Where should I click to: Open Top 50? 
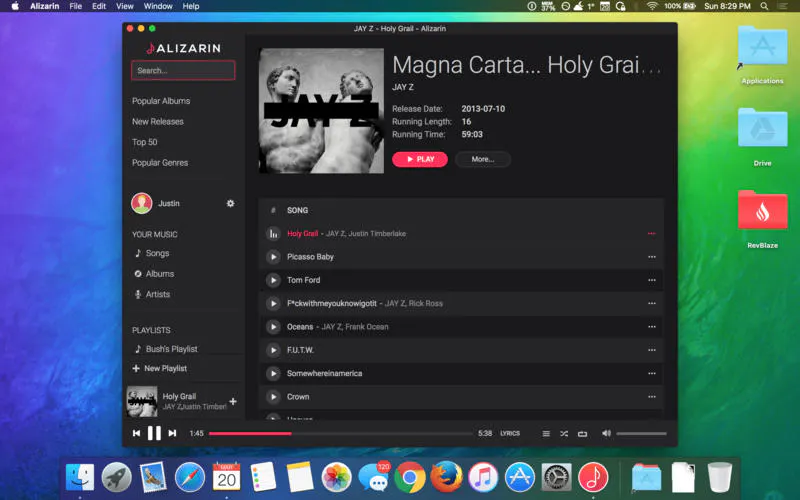pyautogui.click(x=144, y=142)
